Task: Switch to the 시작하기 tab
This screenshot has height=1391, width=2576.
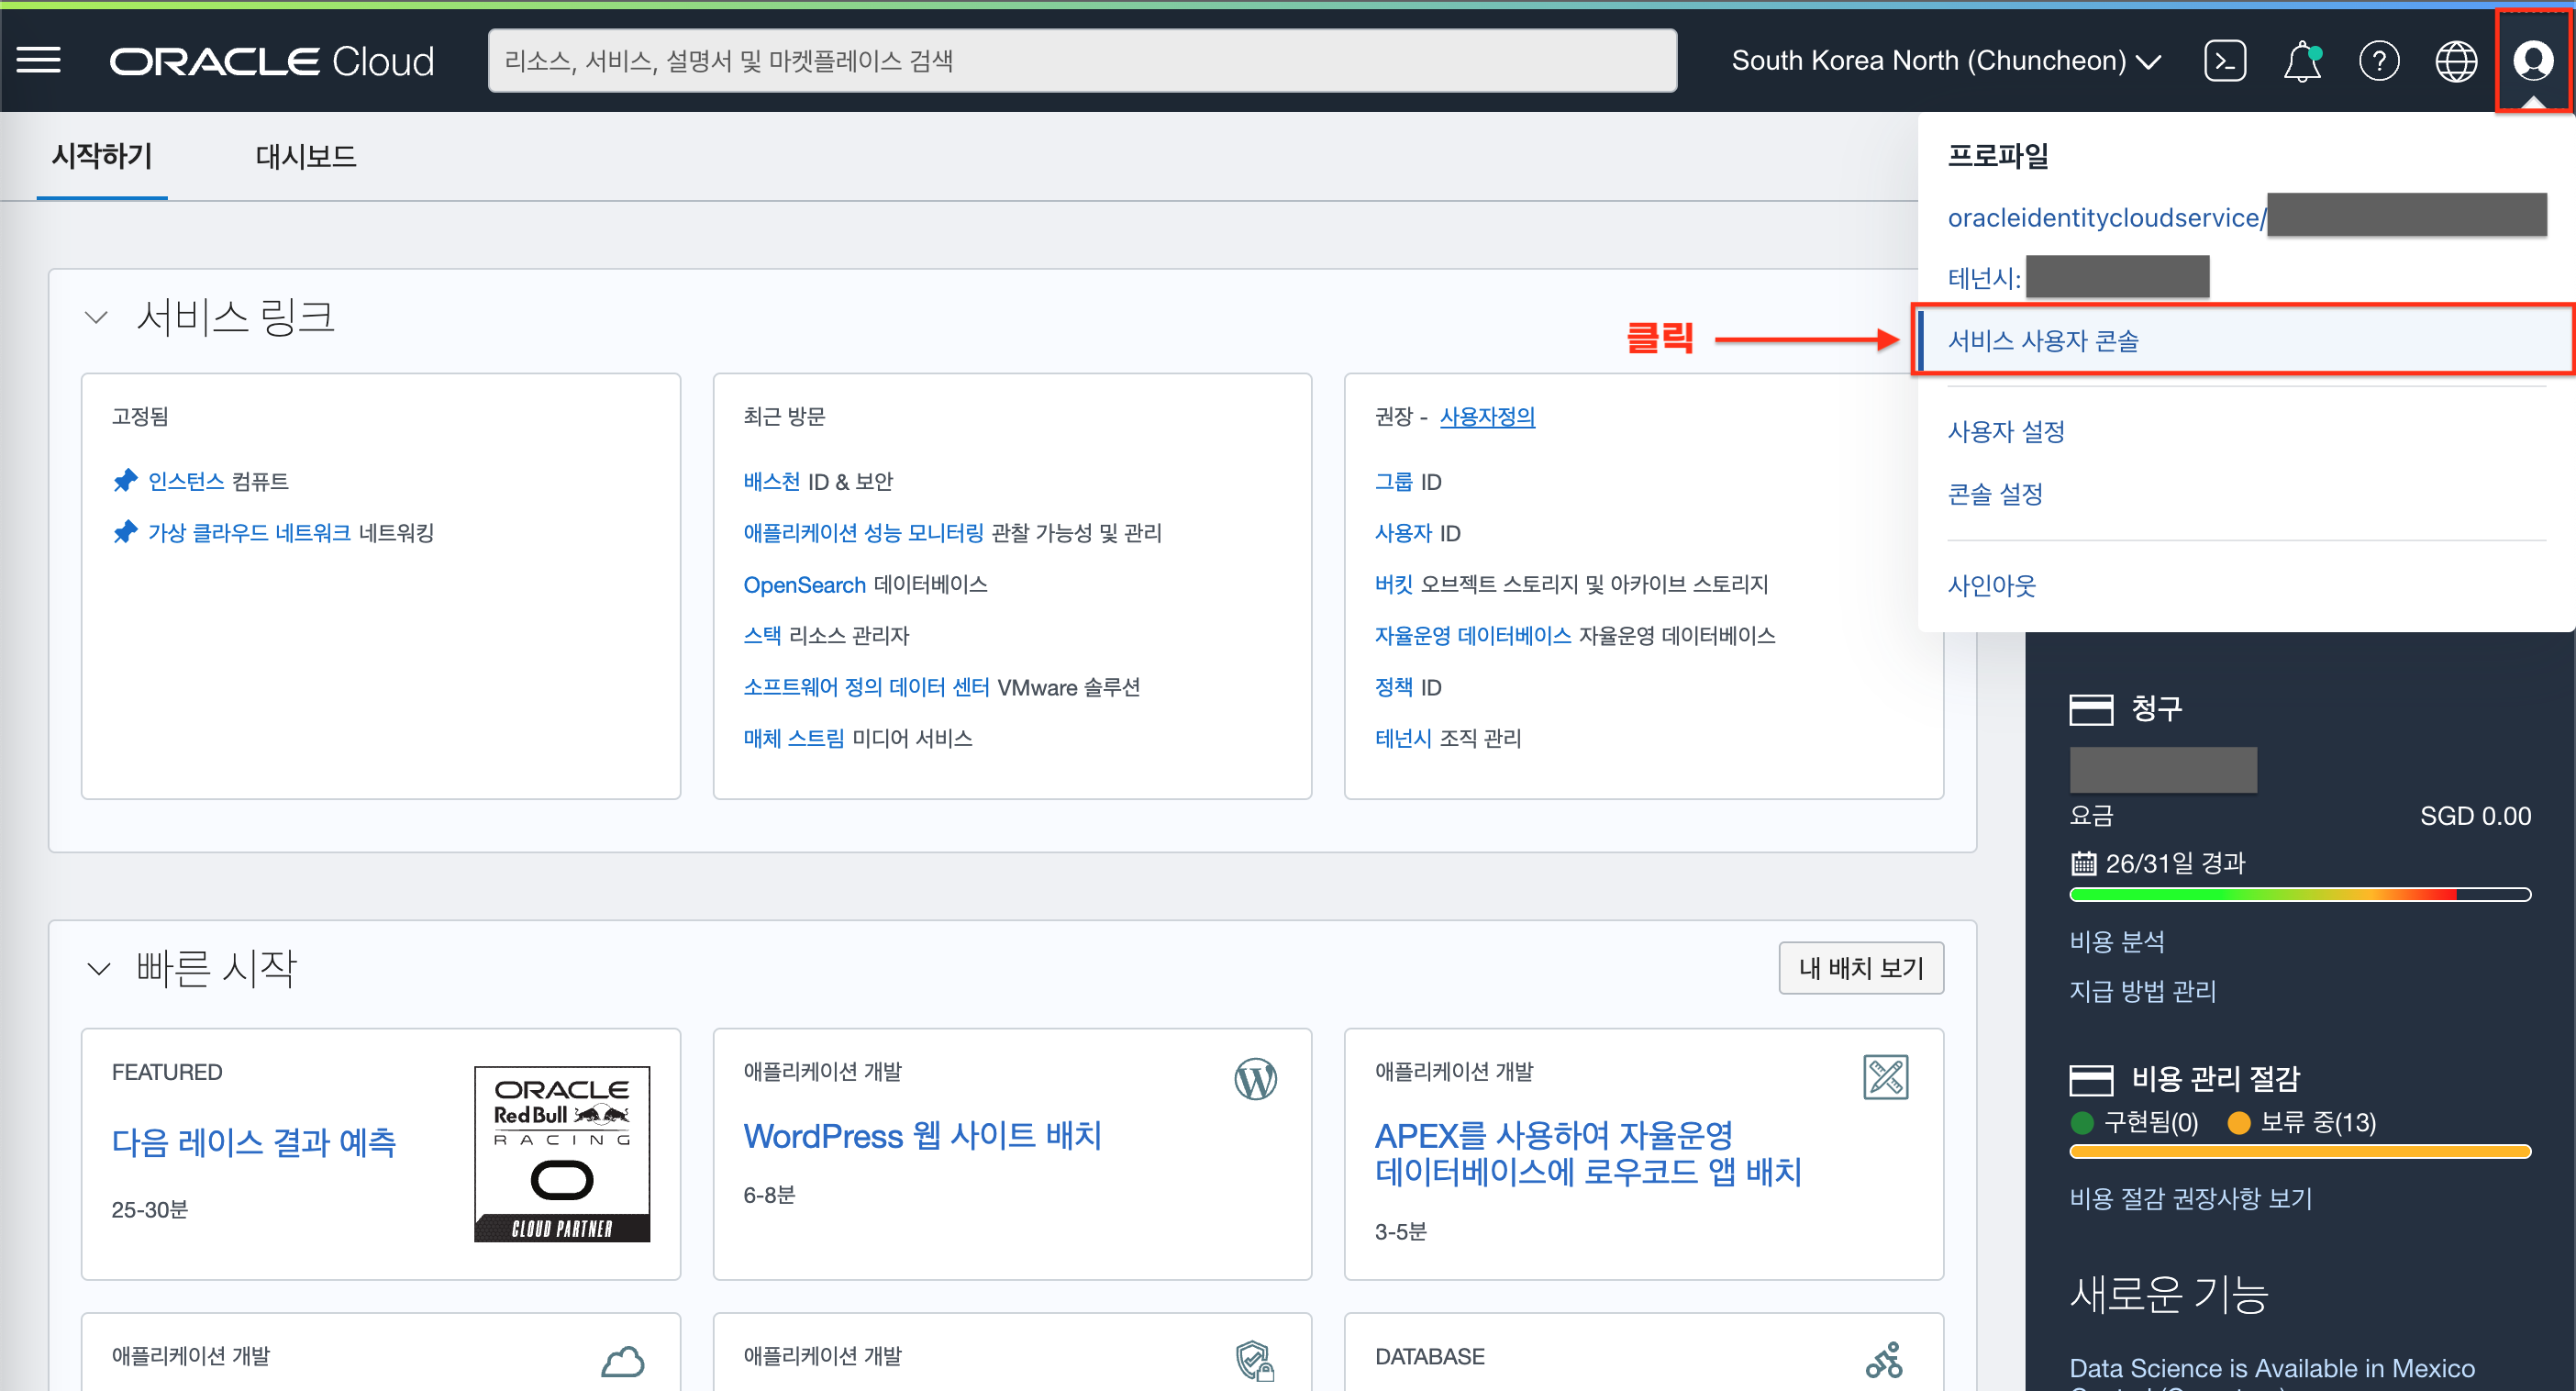Action: point(102,156)
